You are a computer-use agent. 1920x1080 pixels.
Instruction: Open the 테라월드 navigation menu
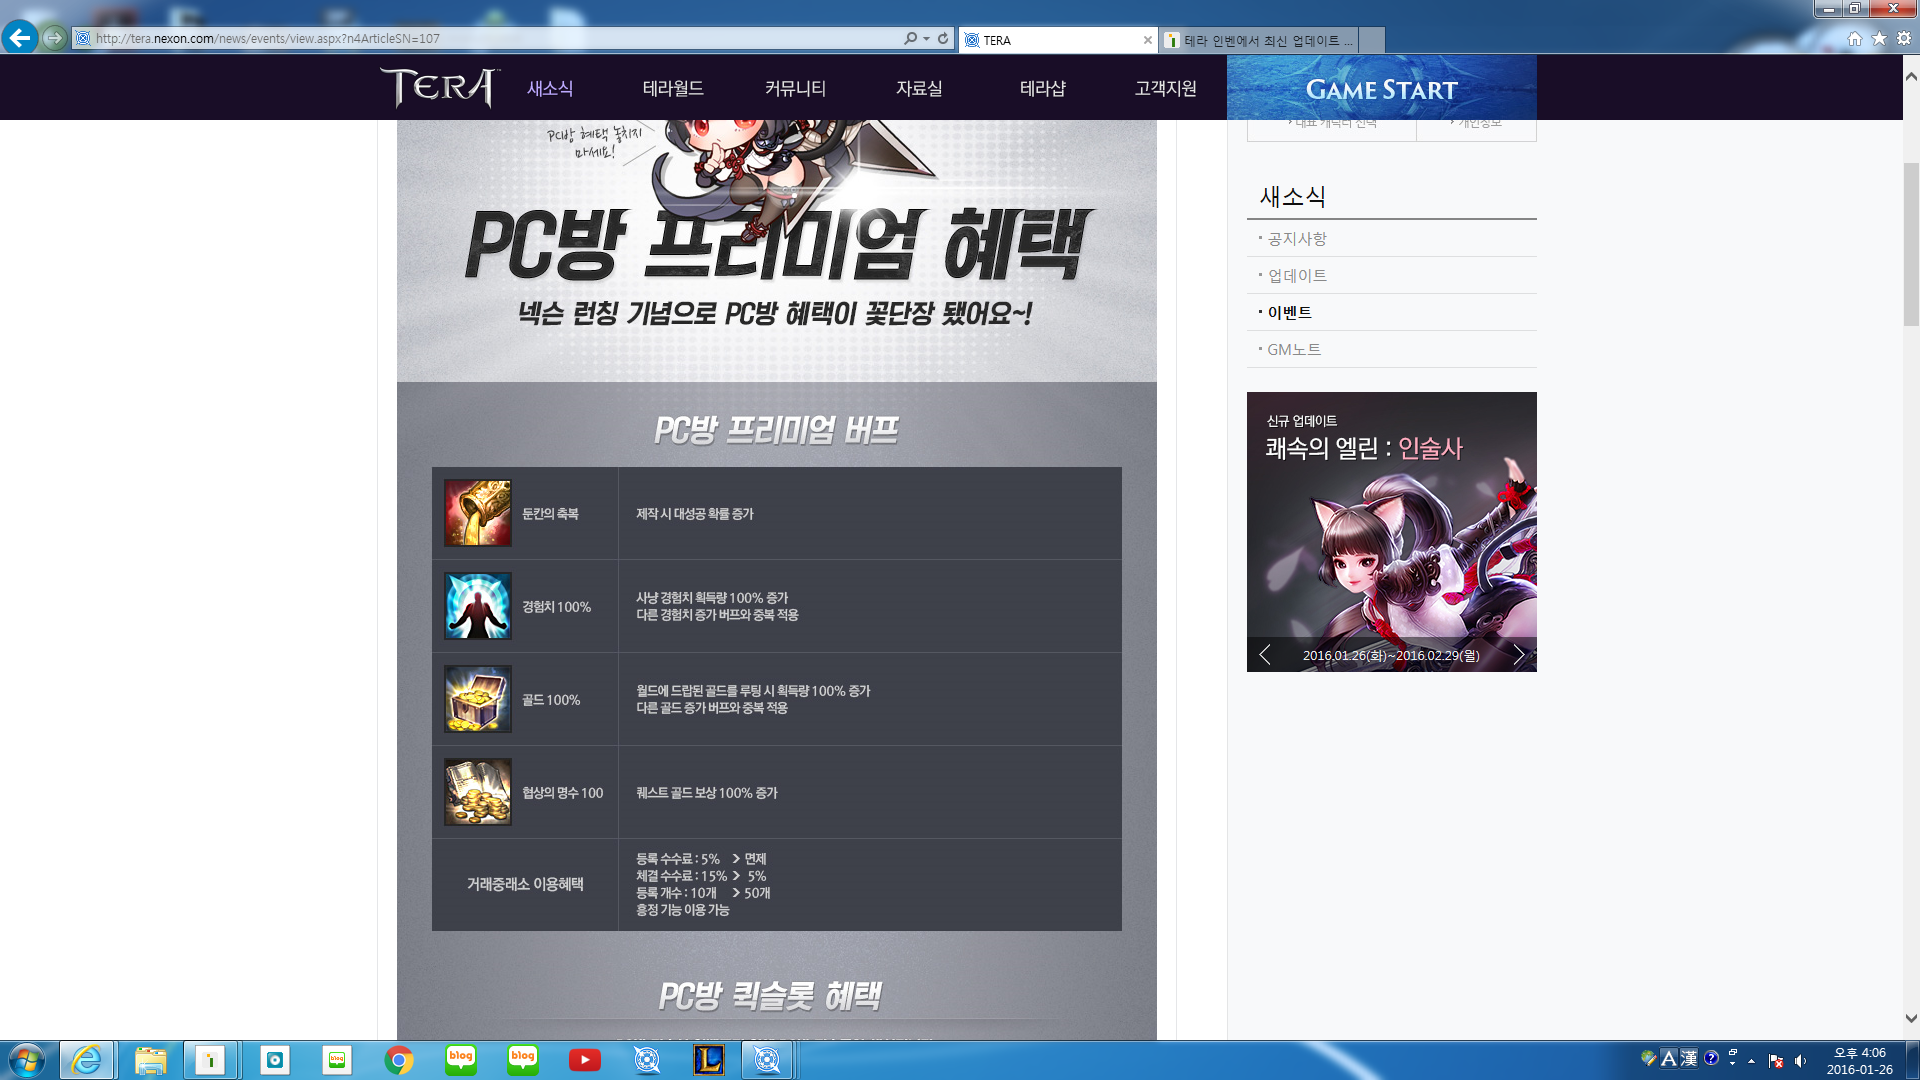click(x=673, y=88)
